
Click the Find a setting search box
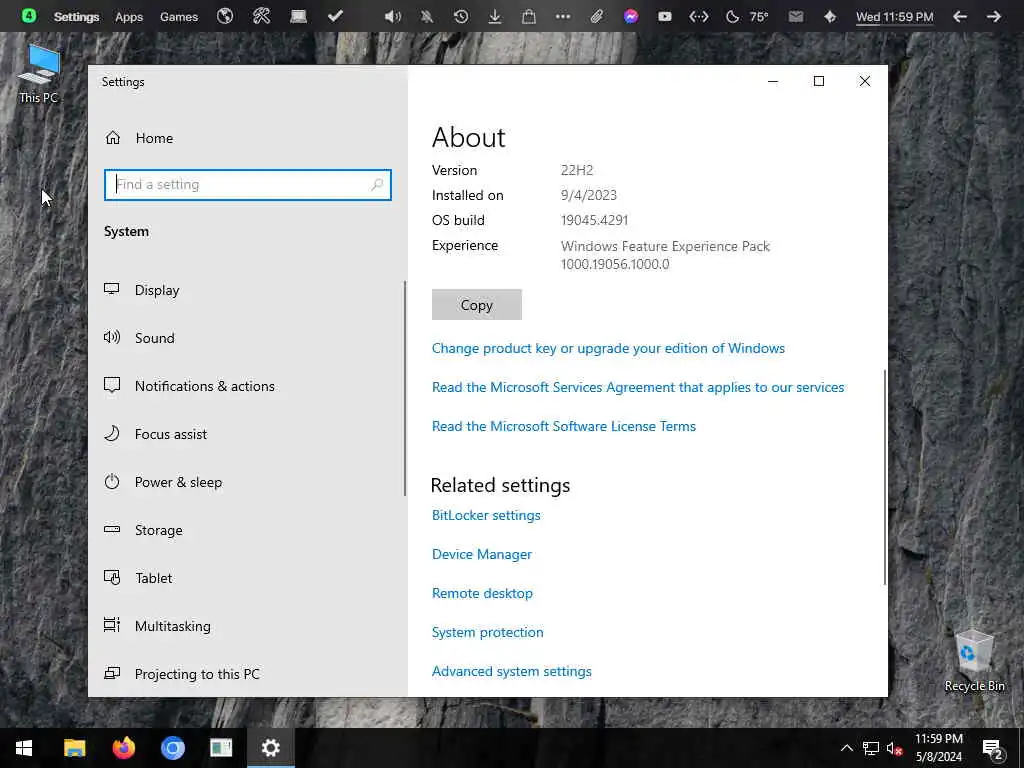[248, 185]
